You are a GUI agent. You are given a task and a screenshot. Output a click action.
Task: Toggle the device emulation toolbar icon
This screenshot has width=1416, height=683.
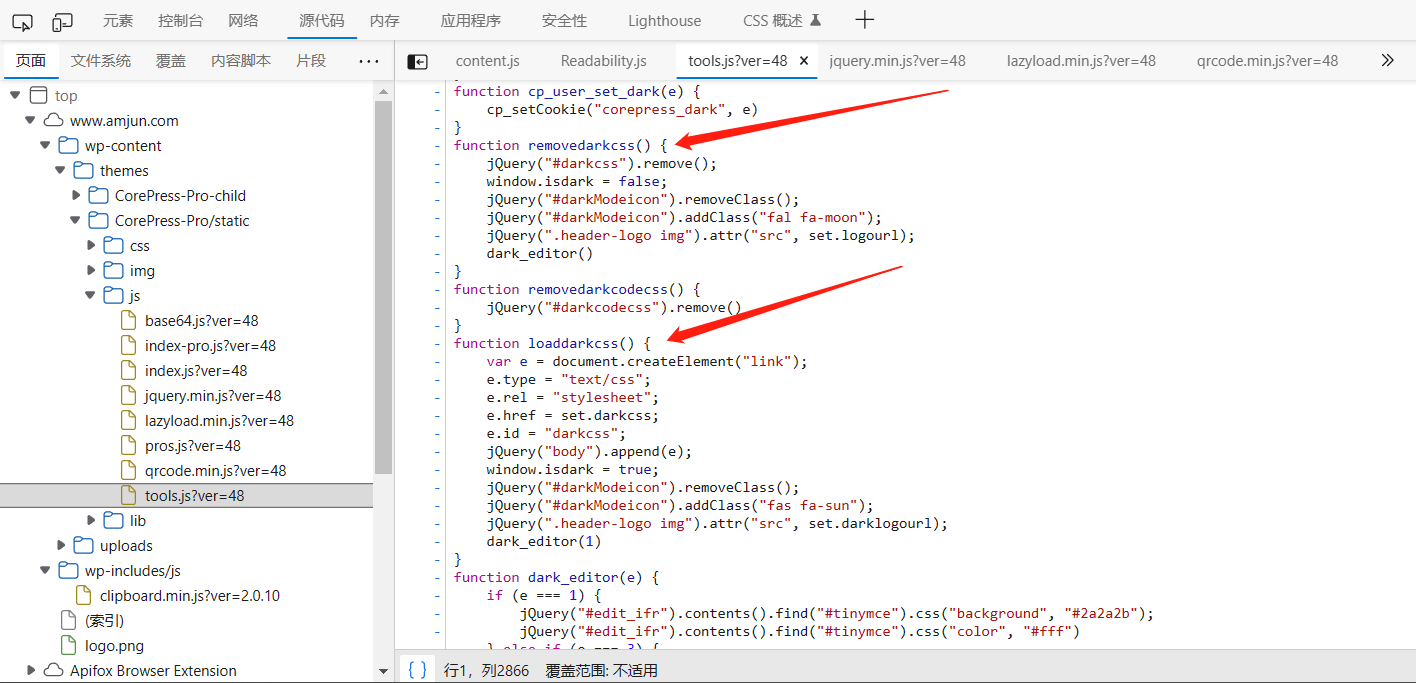pos(63,21)
